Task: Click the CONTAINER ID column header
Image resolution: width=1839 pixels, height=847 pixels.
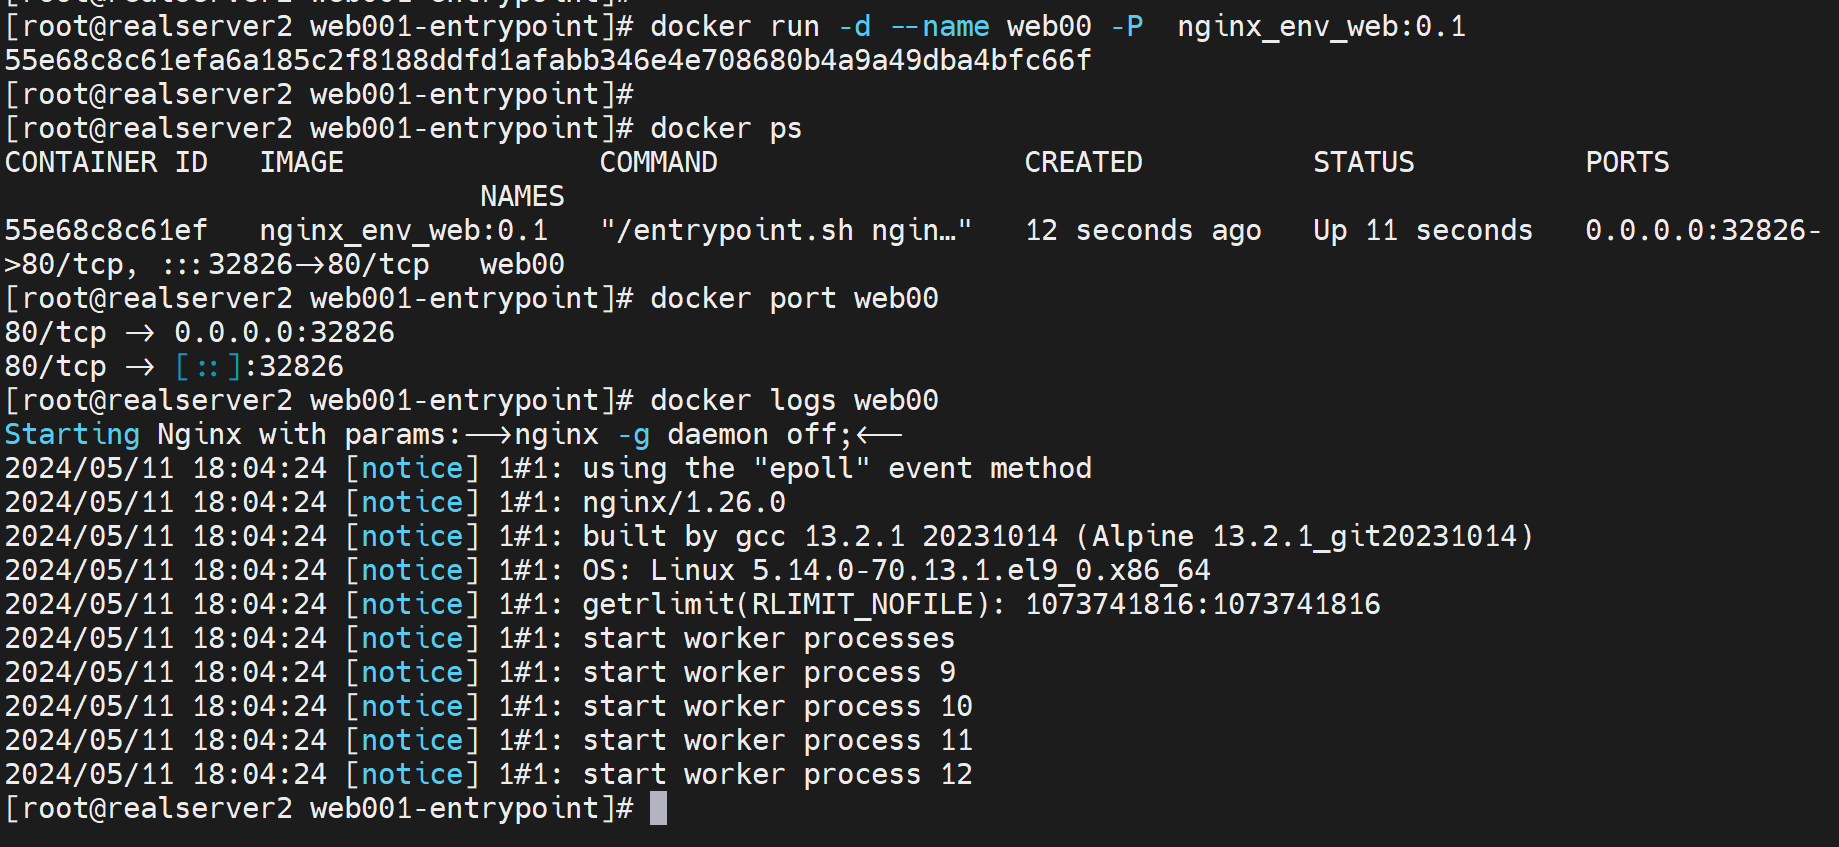Action: 106,162
